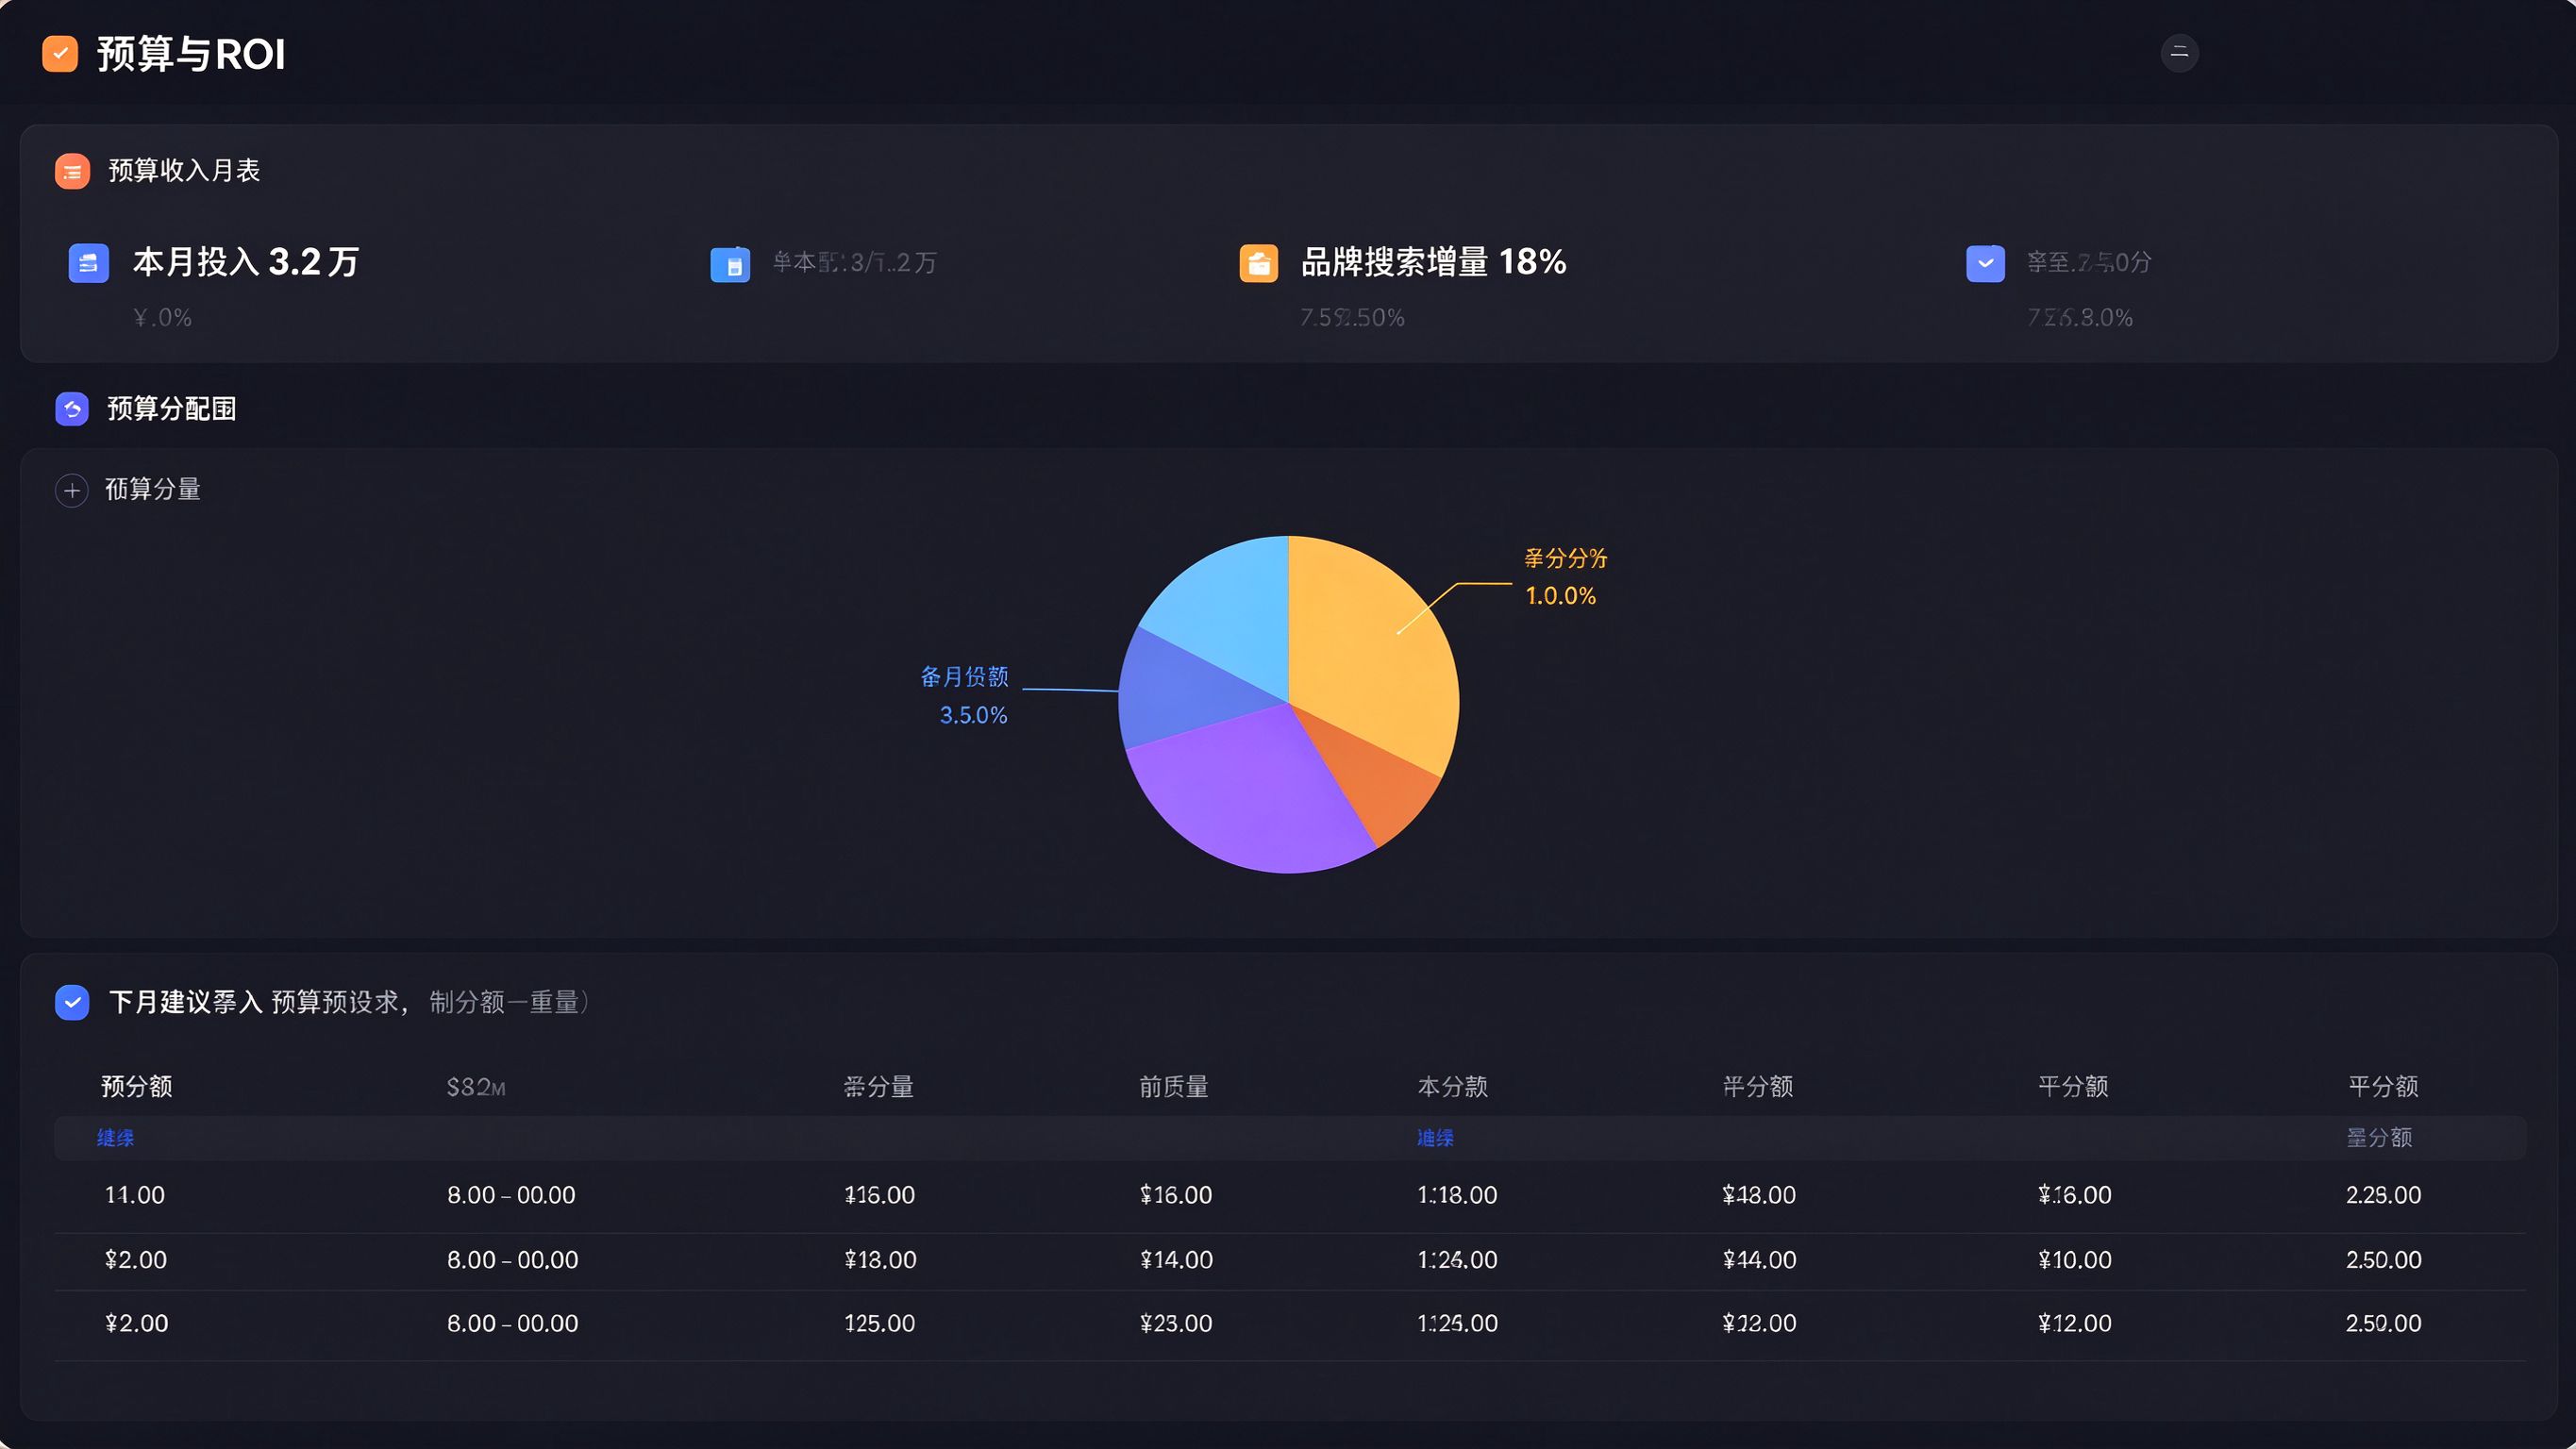This screenshot has height=1449, width=2576.
Task: Click the blue link under 本分款 header
Action: point(1435,1138)
